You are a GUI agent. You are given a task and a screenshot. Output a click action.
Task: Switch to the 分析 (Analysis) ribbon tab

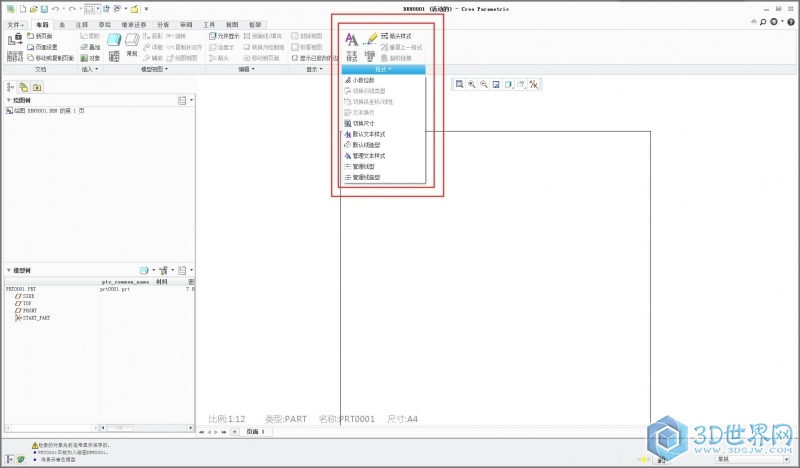point(163,24)
